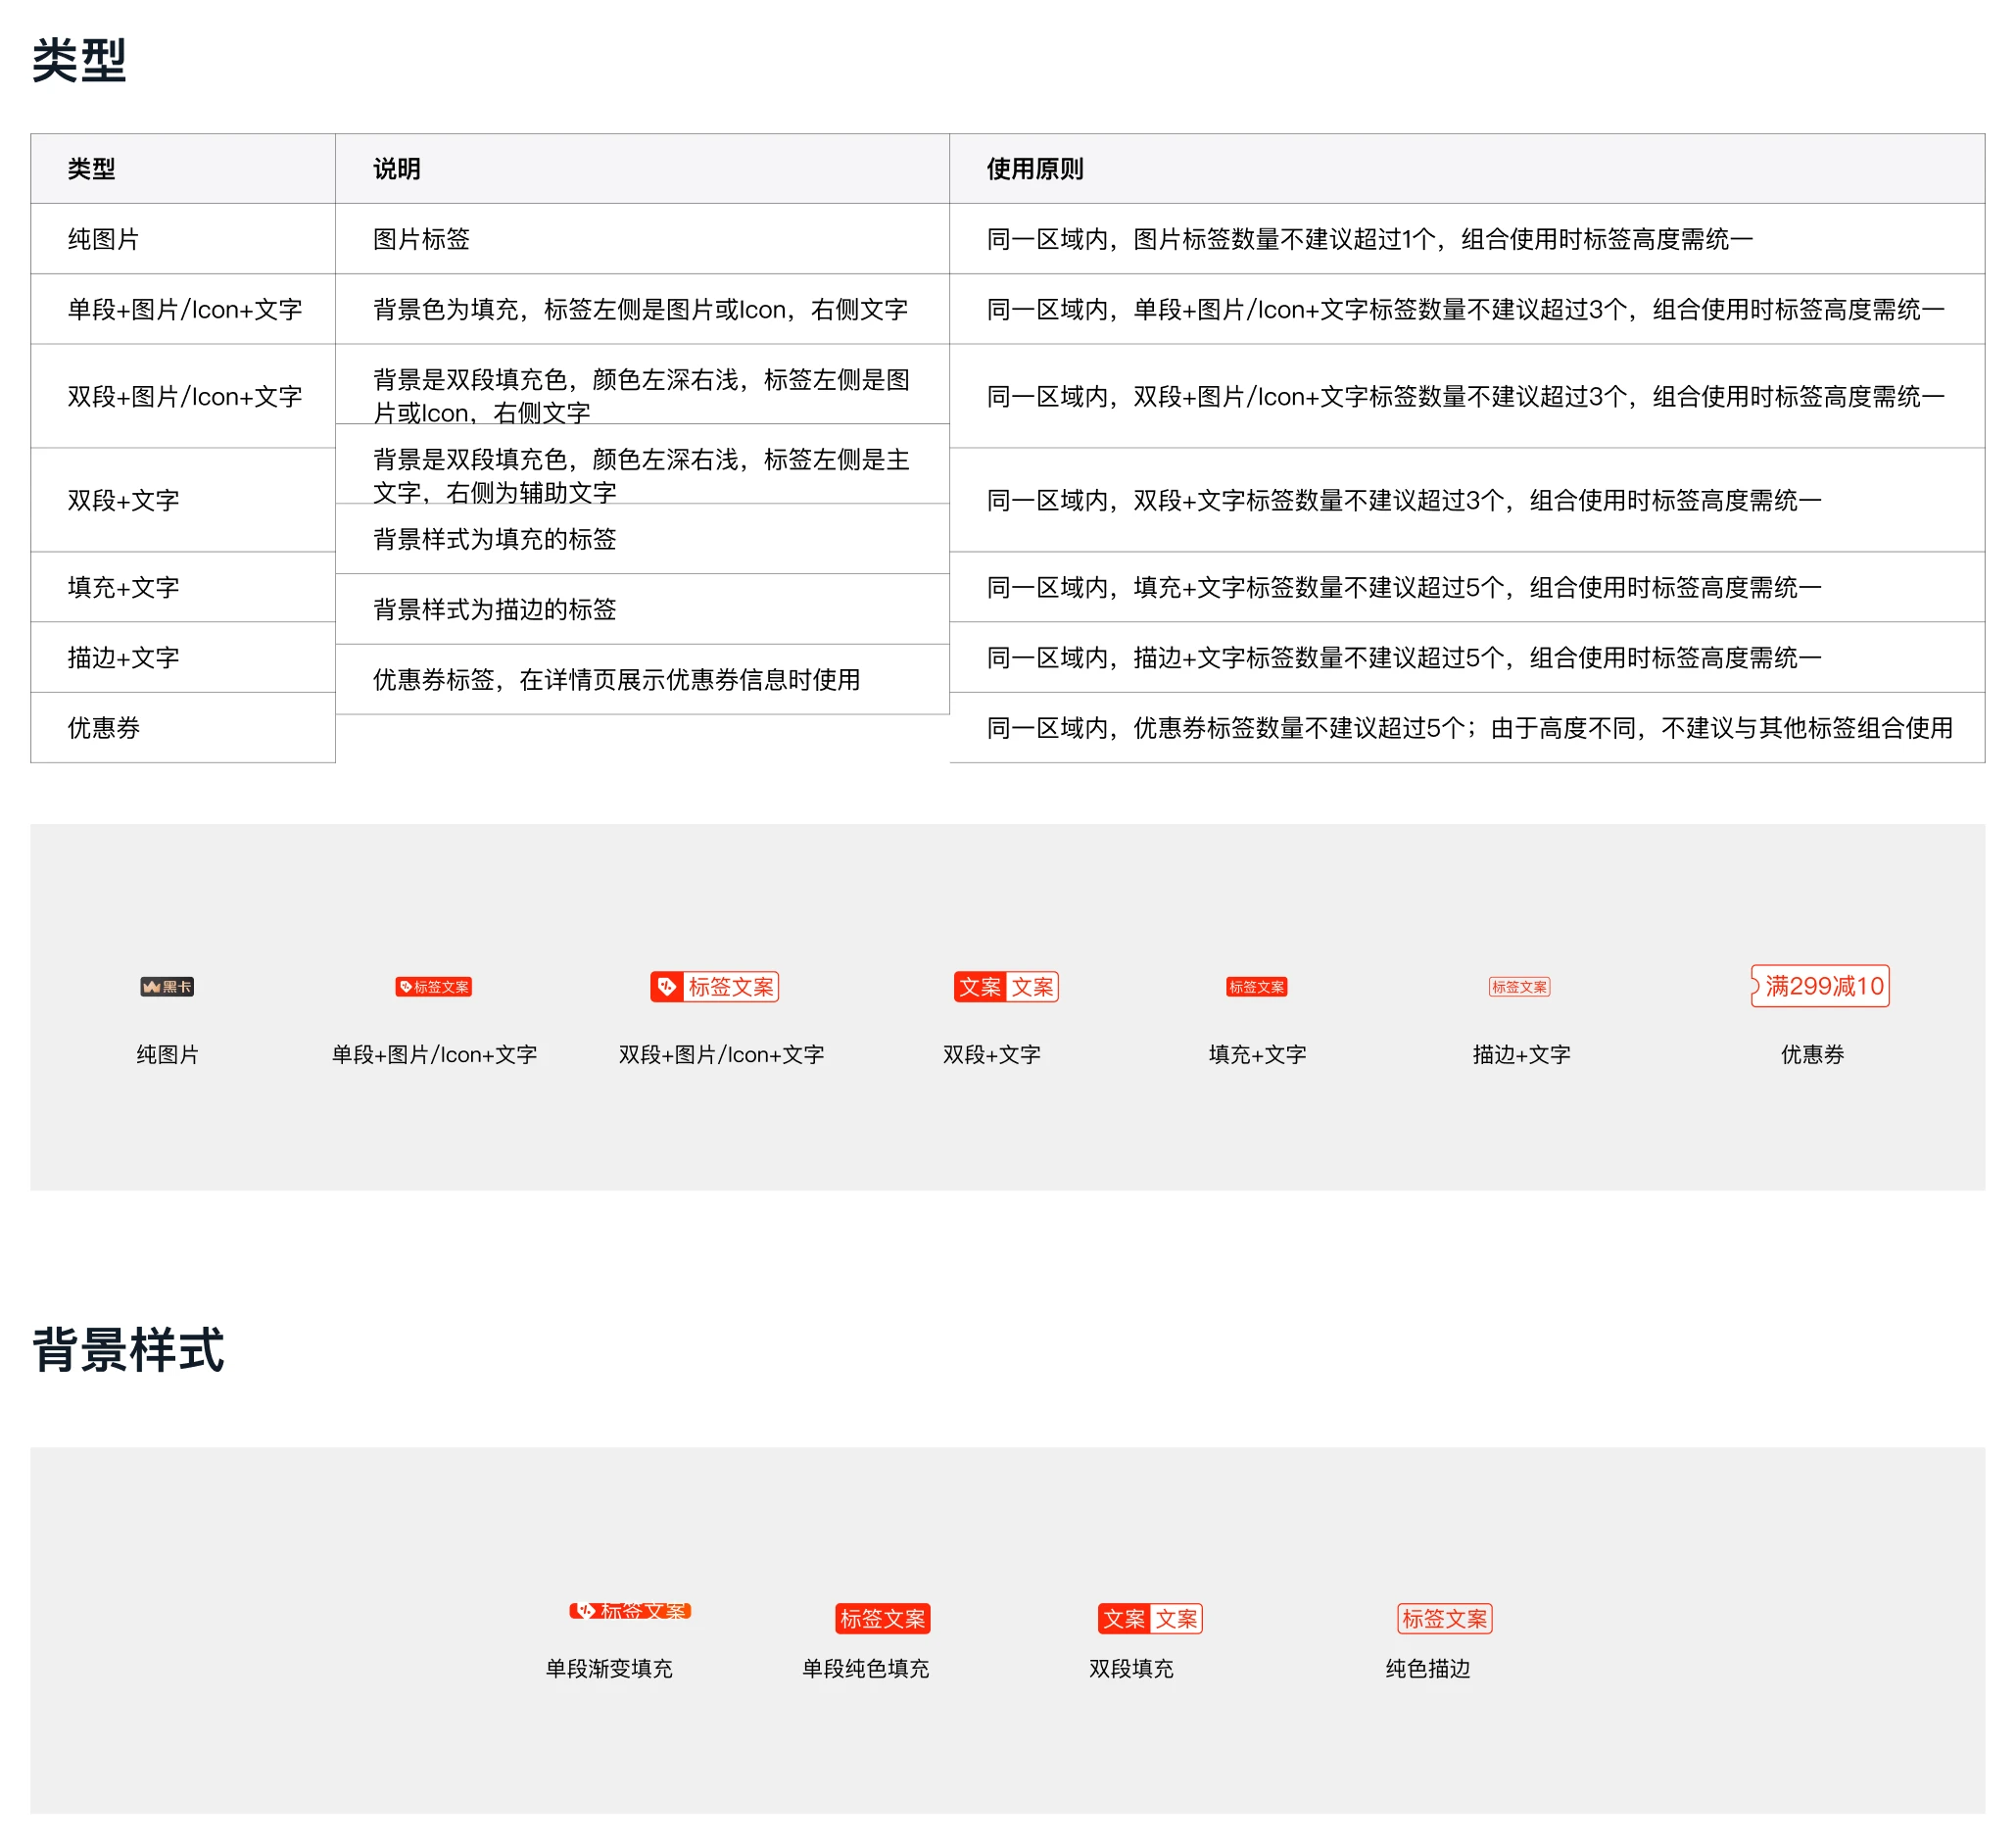Click the 双段+图片/Icon+文字 caption under the tag

721,1054
